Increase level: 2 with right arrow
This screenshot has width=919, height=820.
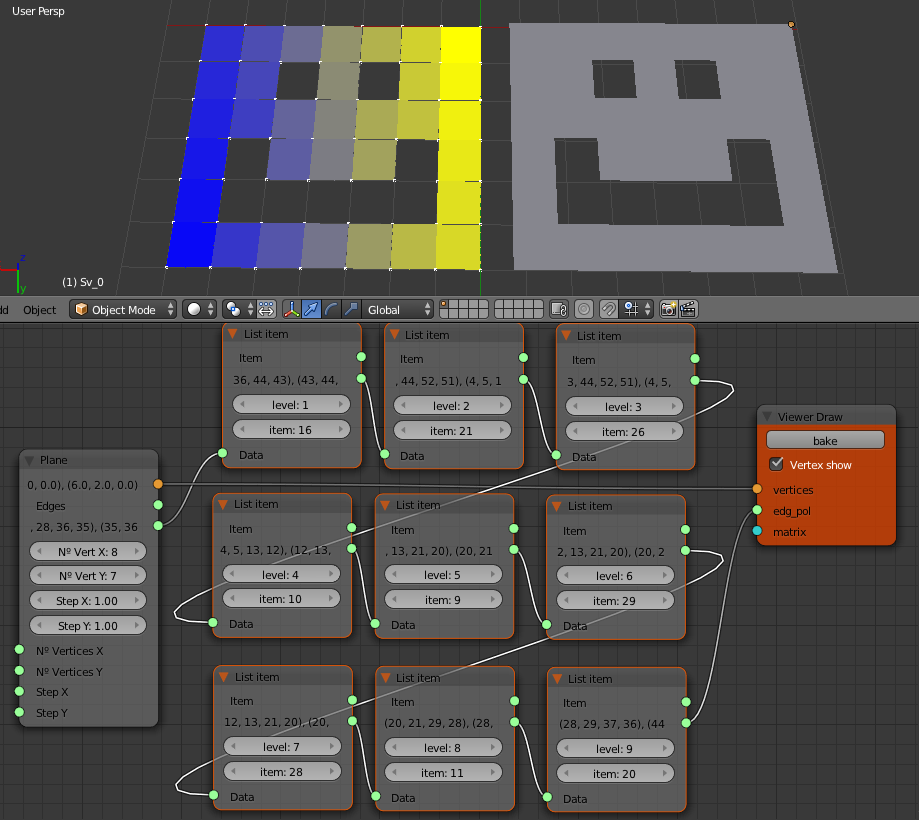(502, 406)
